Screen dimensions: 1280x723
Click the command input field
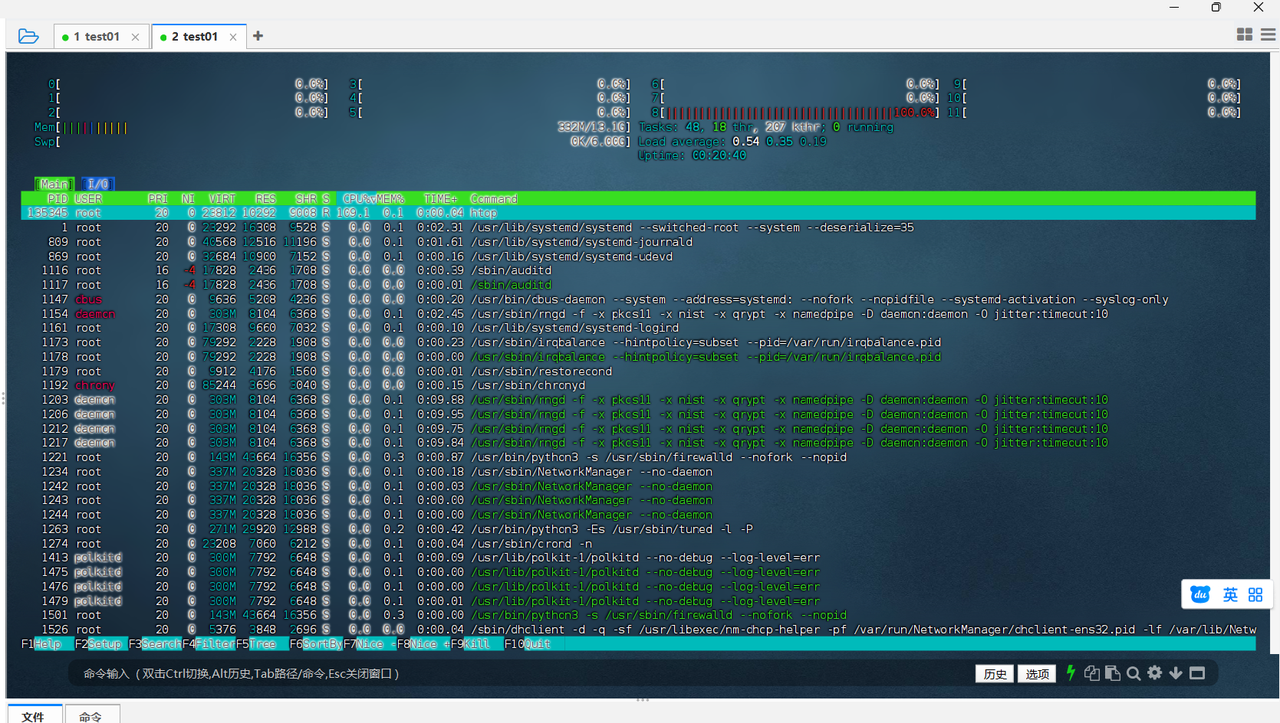[500, 674]
